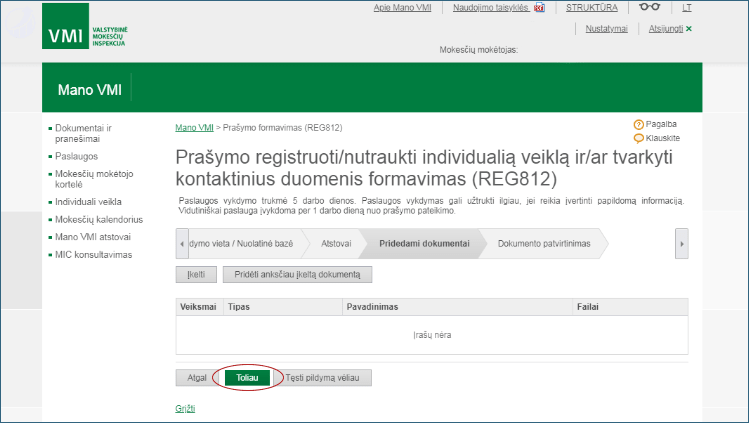Click Tęsti pildymą vėliau button
The width and height of the screenshot is (749, 423).
coord(323,378)
